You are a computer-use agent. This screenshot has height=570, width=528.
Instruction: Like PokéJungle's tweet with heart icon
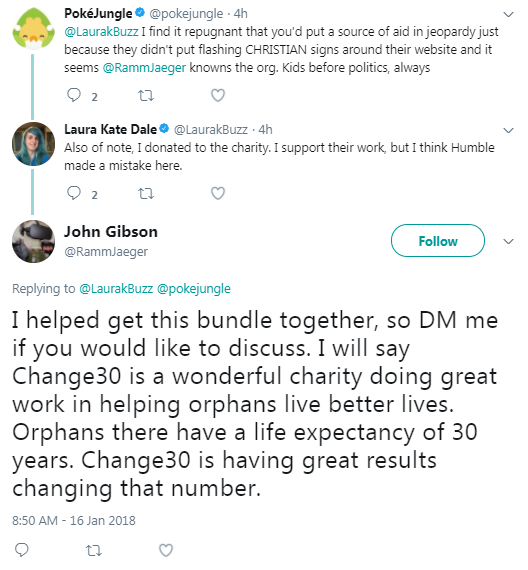point(218,95)
